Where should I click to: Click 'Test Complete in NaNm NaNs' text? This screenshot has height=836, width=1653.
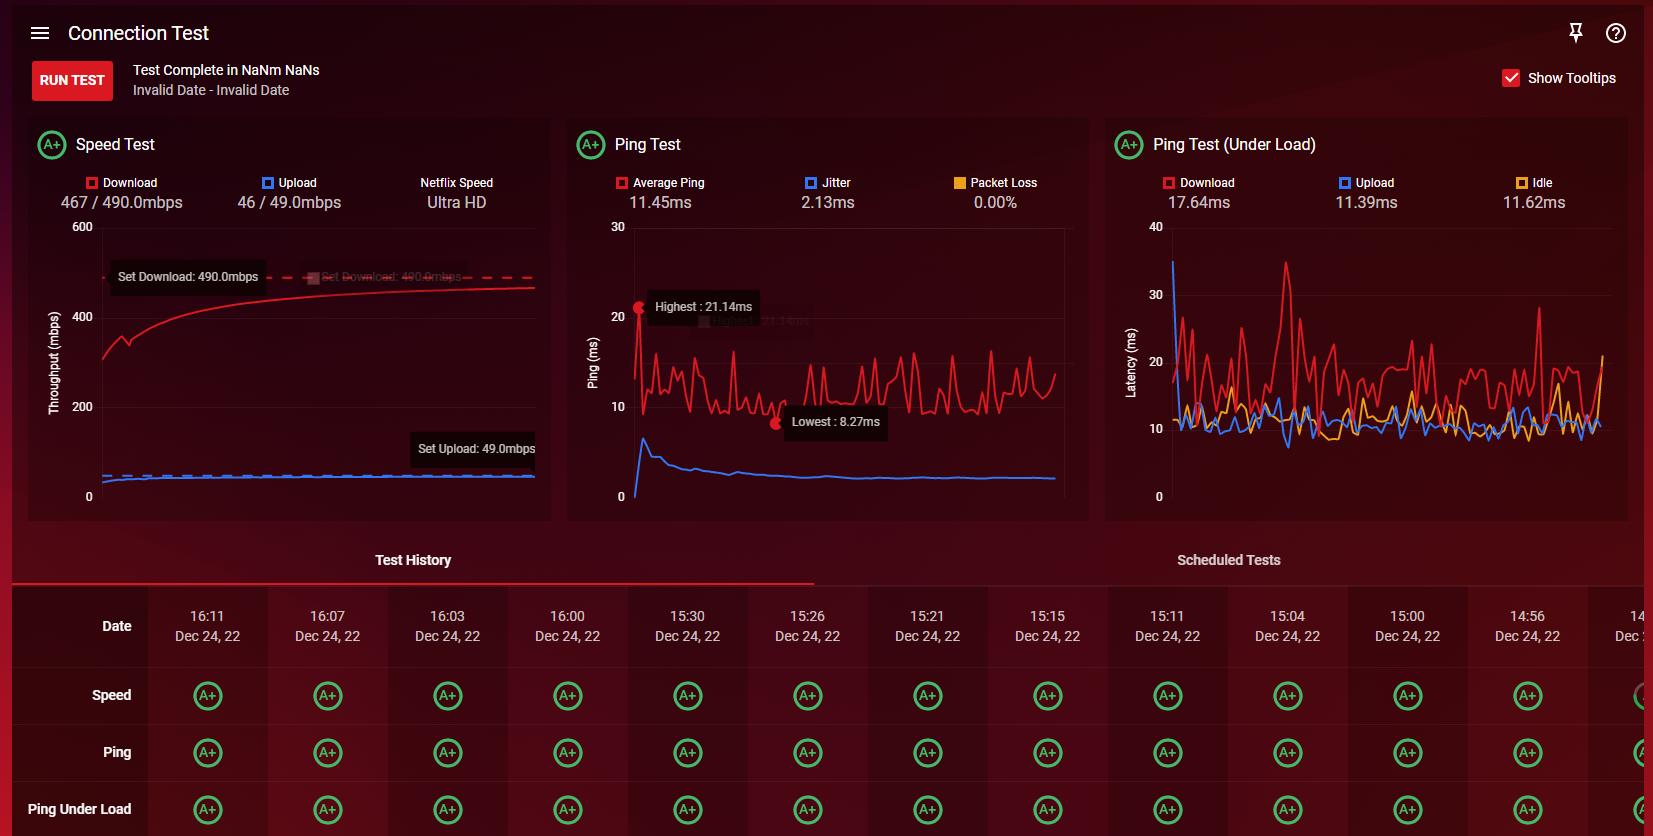(226, 70)
